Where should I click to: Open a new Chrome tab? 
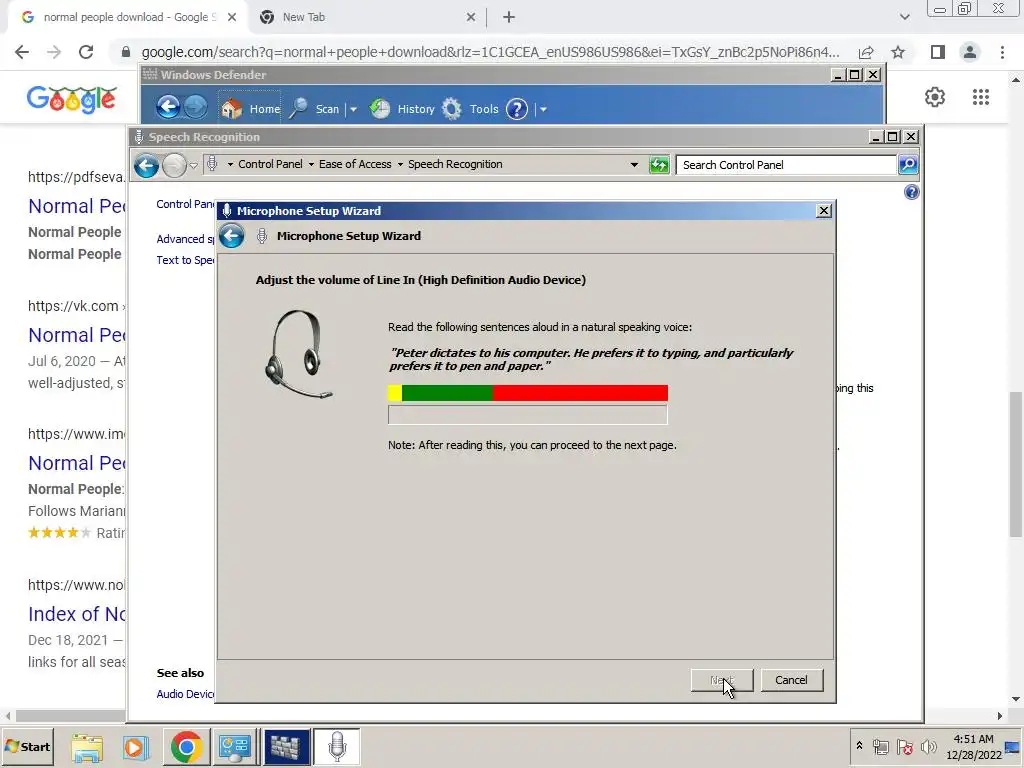click(509, 18)
